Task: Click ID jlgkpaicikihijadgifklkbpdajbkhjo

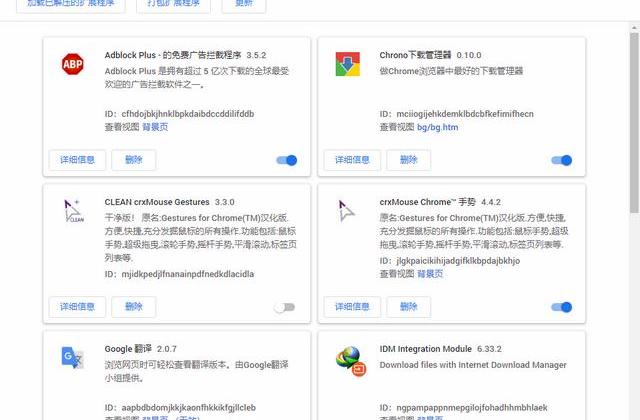Action: 458,261
